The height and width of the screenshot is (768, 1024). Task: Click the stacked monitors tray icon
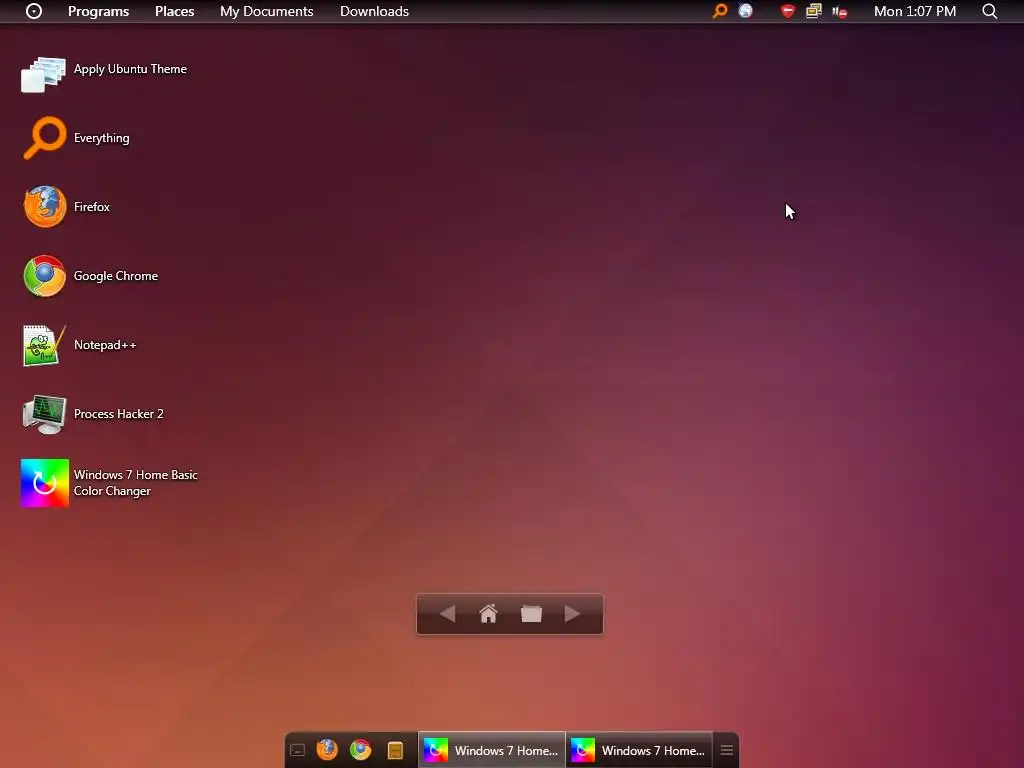(x=814, y=11)
